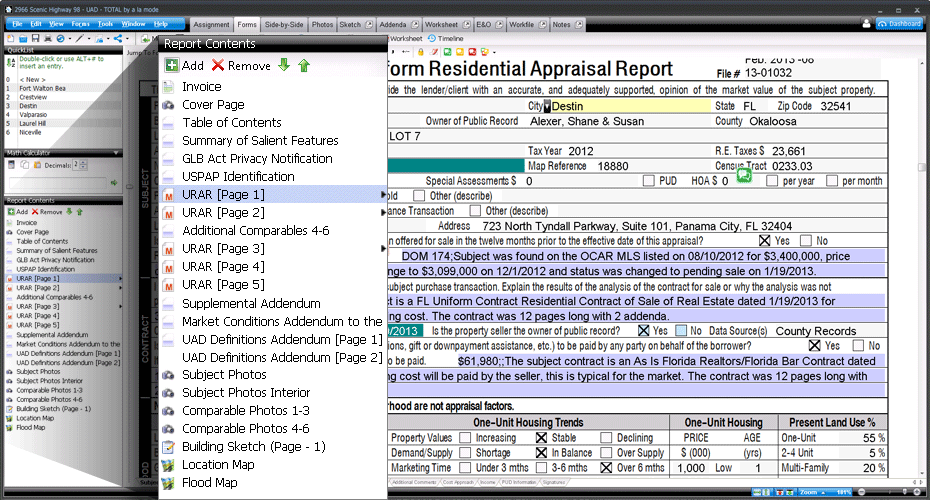Click the red X Remove icon in Report Contents popup
The height and width of the screenshot is (500, 930).
tap(218, 65)
